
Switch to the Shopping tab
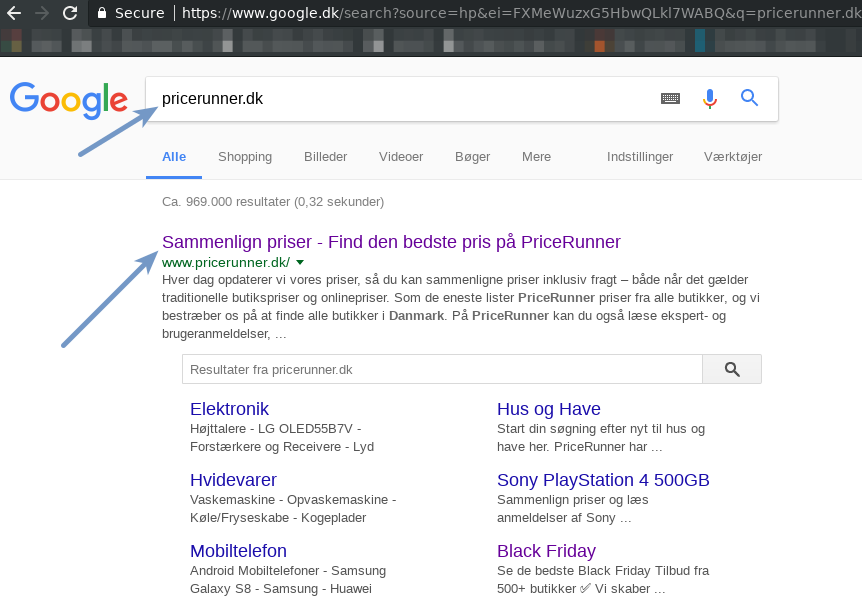point(245,157)
